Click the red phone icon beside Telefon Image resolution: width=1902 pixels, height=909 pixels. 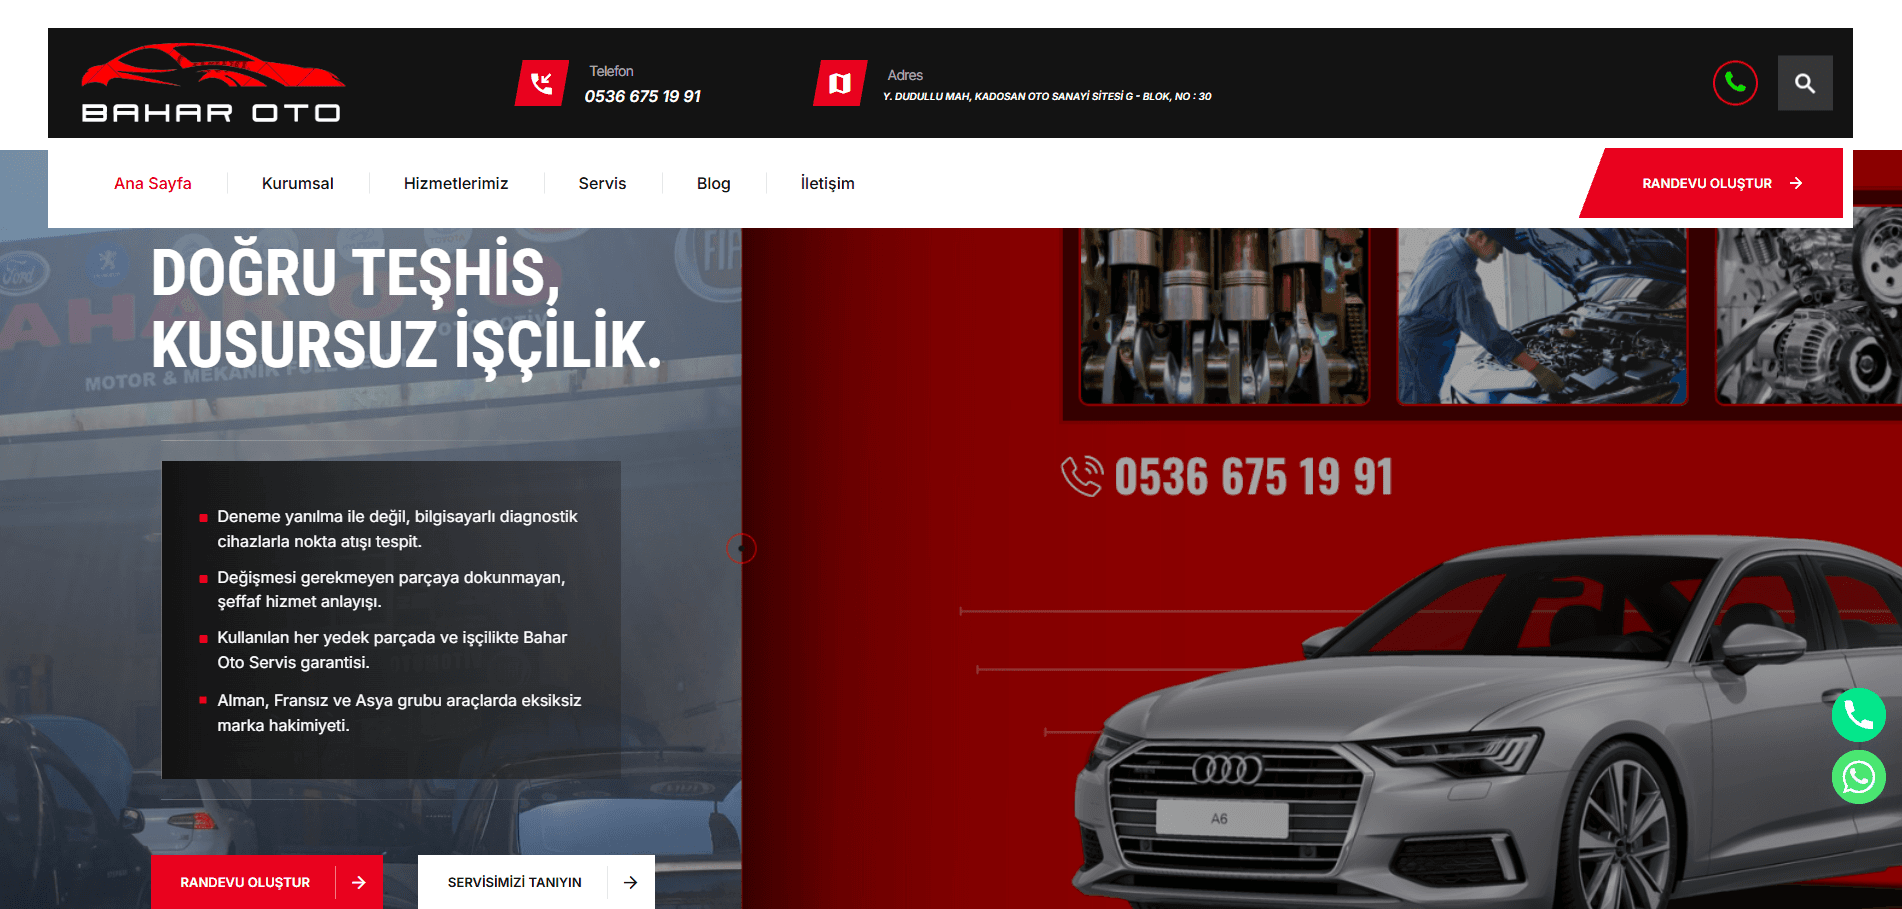point(542,83)
